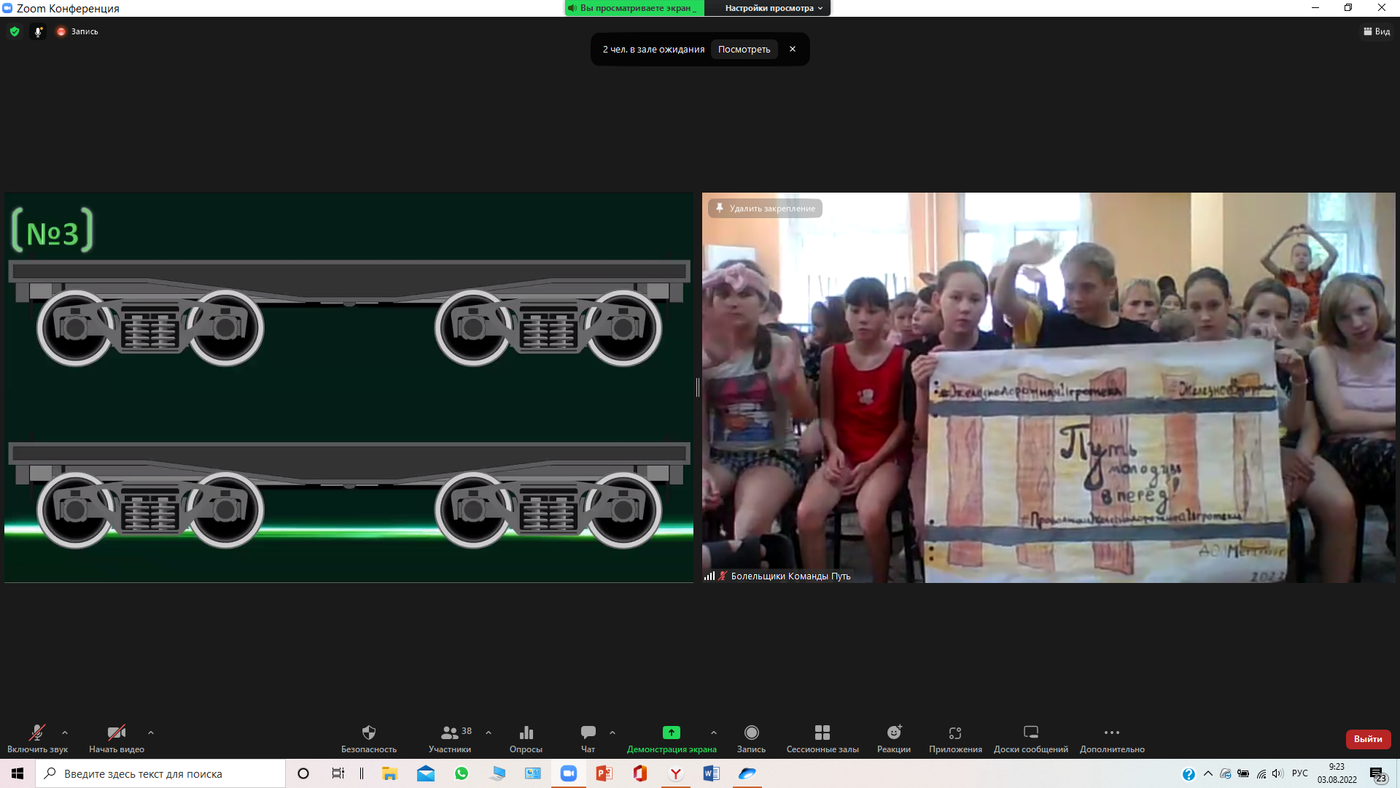Open the Вид view menu
1400x788 pixels.
[1377, 31]
